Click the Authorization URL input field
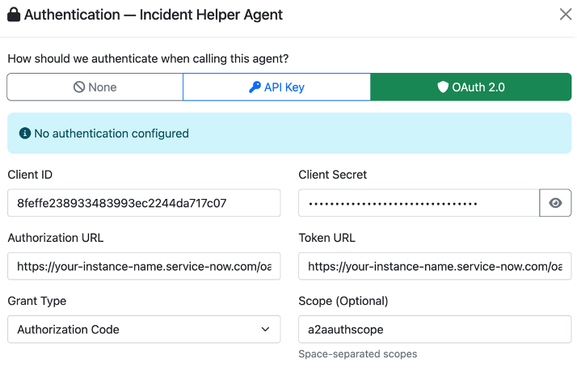The height and width of the screenshot is (372, 577). point(144,266)
